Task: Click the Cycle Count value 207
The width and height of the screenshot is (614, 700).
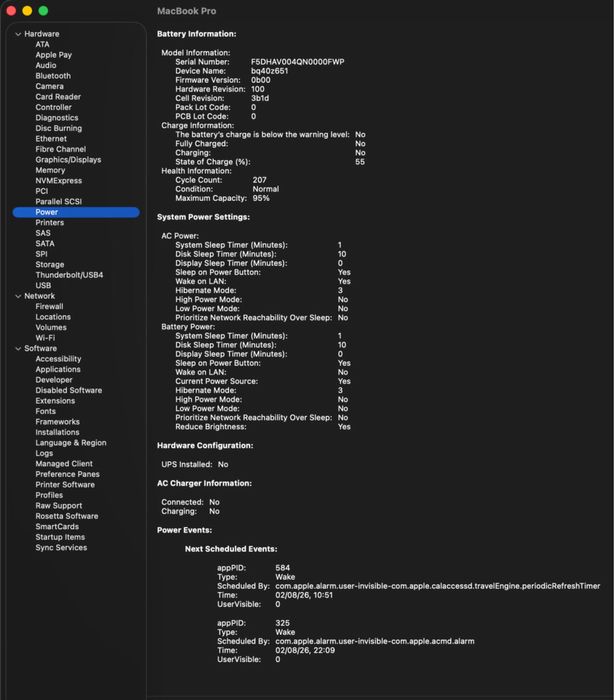Action: (x=259, y=180)
